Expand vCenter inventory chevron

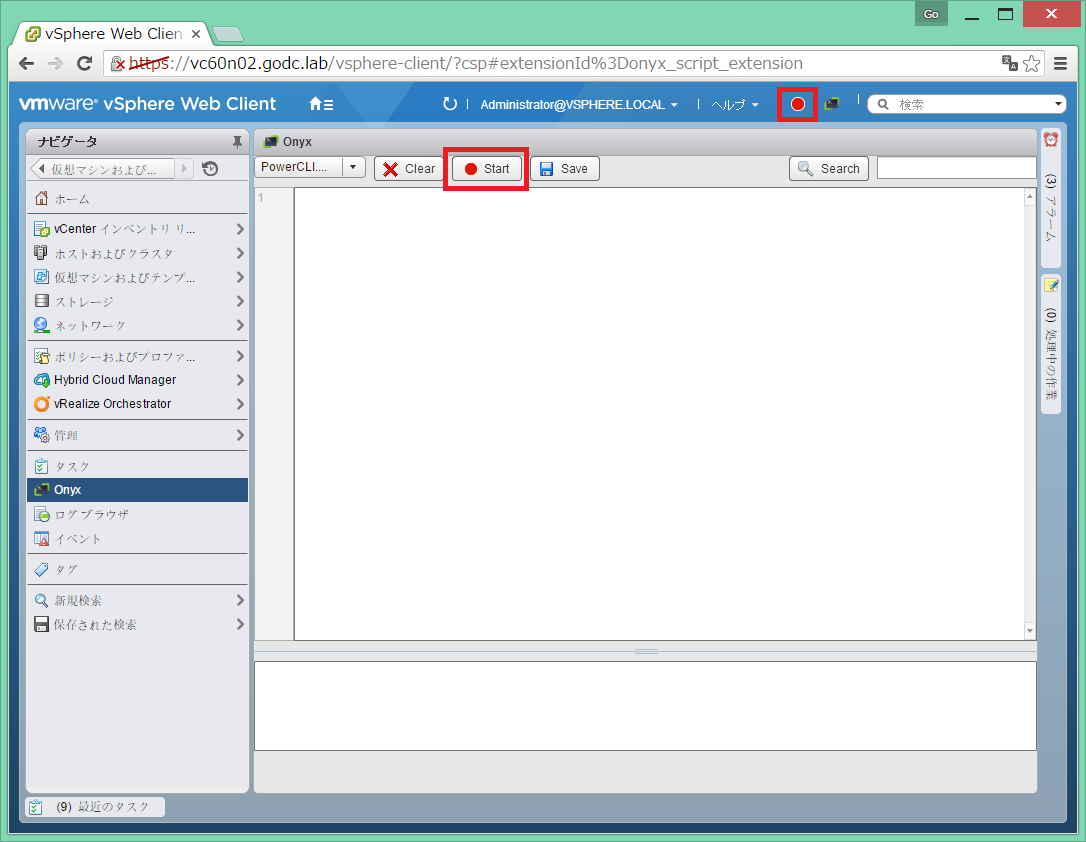click(x=240, y=229)
